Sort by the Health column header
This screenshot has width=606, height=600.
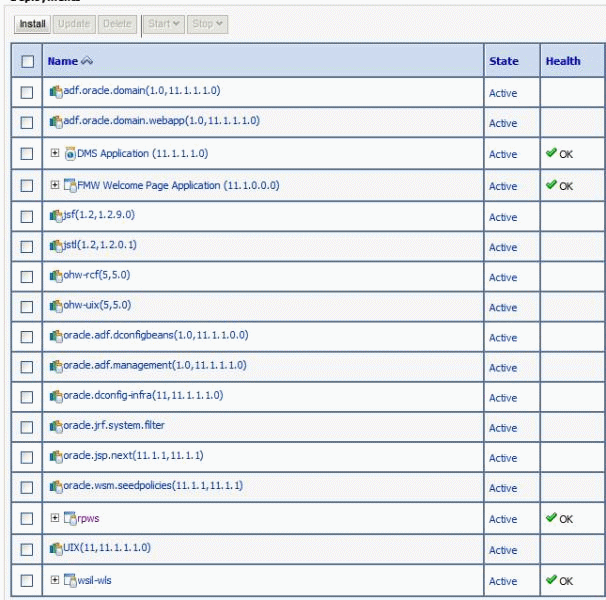click(x=563, y=61)
